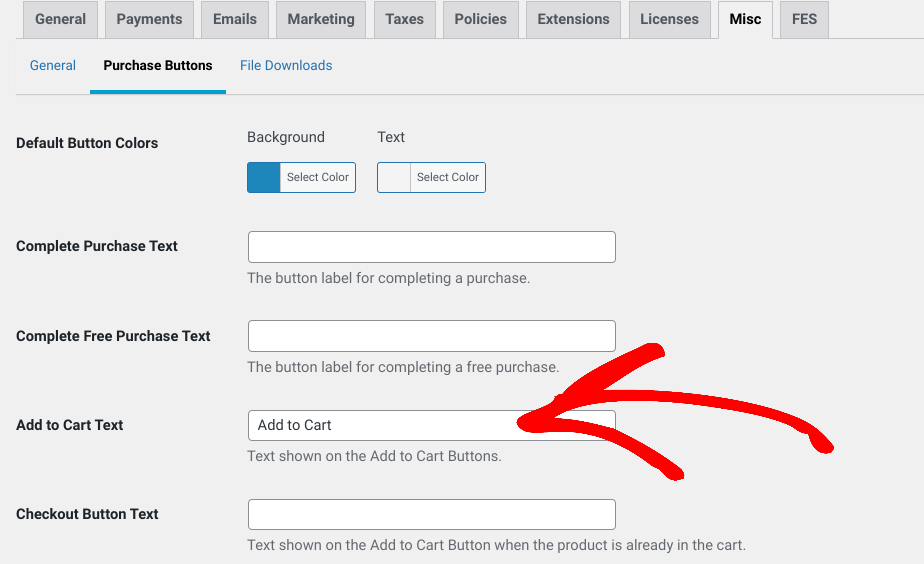
Task: Click into the Add to Cart Text field
Action: click(x=431, y=426)
